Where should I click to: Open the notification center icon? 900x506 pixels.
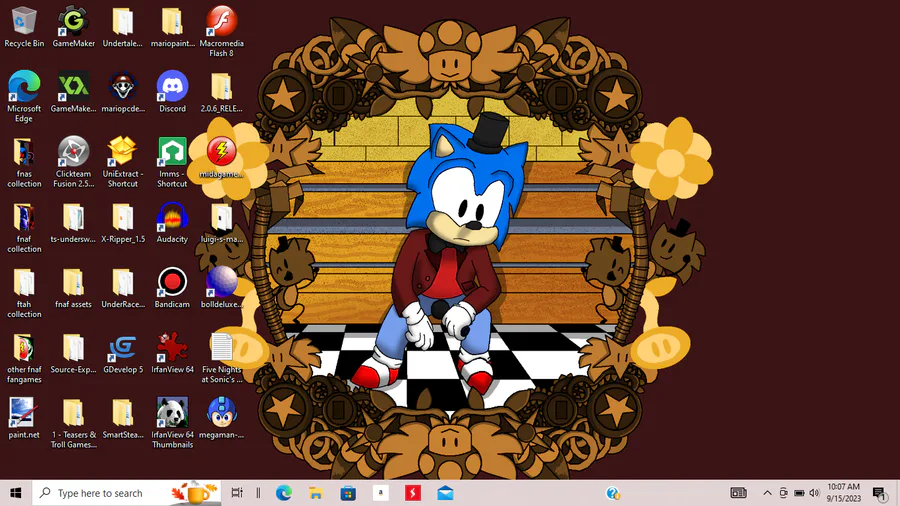[x=879, y=493]
